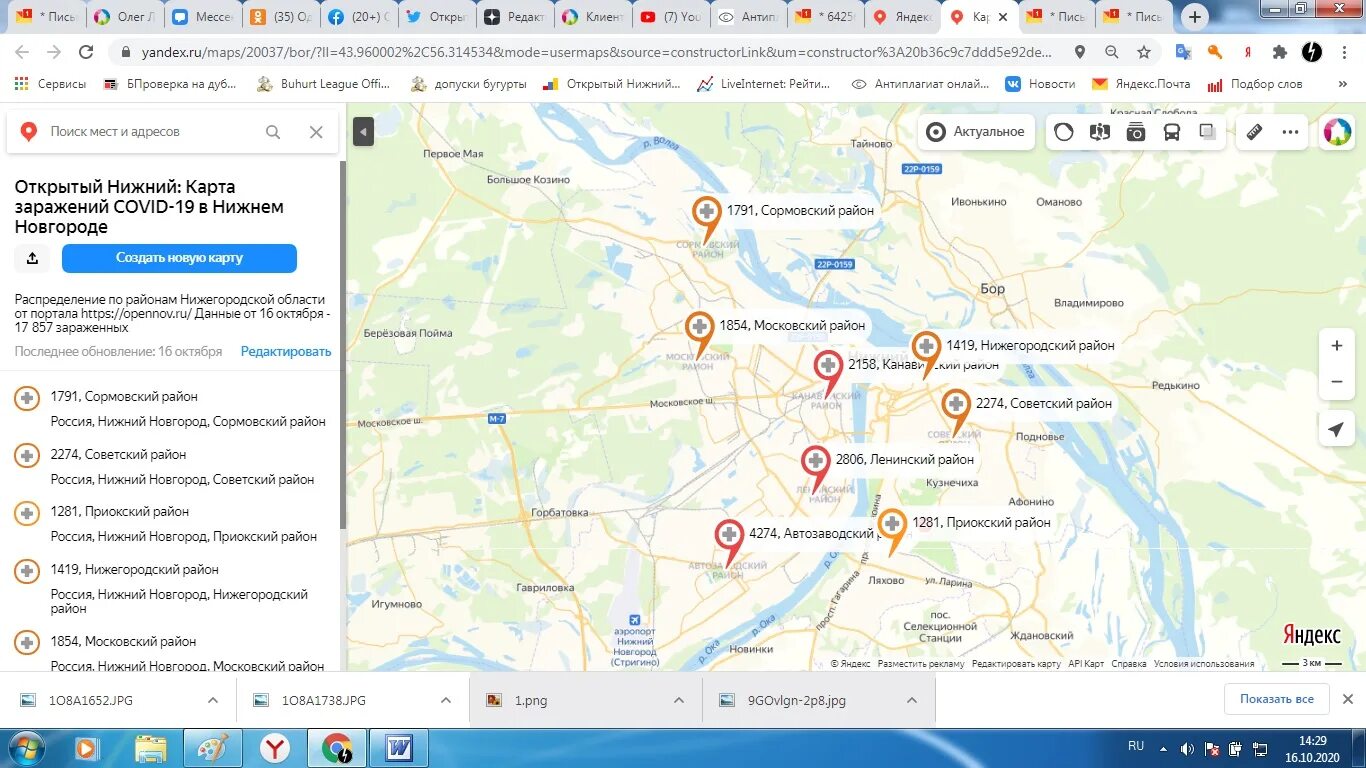Viewport: 1366px width, 768px height.
Task: Click the Редактировать карту footer link
Action: point(1016,664)
